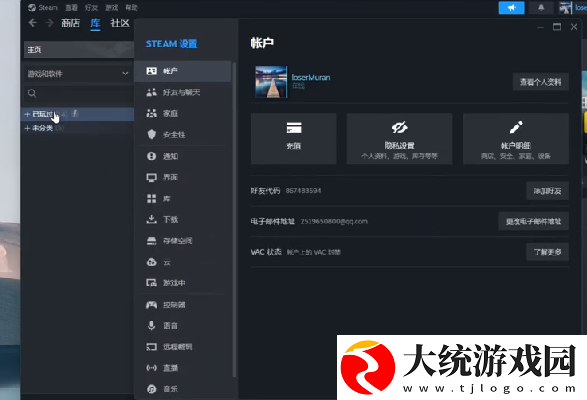Open the 游戏 (Games) menu
The image size is (587, 400).
112,7
